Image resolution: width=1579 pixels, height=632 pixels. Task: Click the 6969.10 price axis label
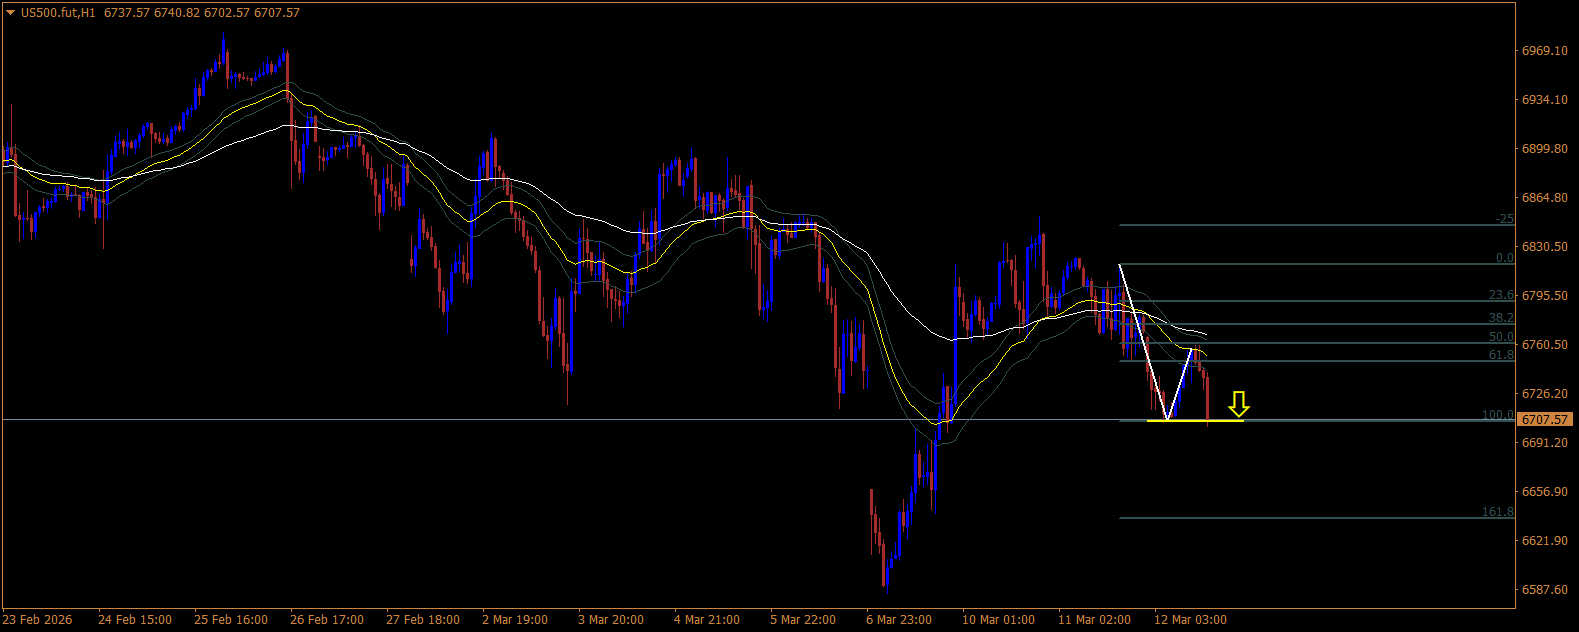tap(1545, 51)
